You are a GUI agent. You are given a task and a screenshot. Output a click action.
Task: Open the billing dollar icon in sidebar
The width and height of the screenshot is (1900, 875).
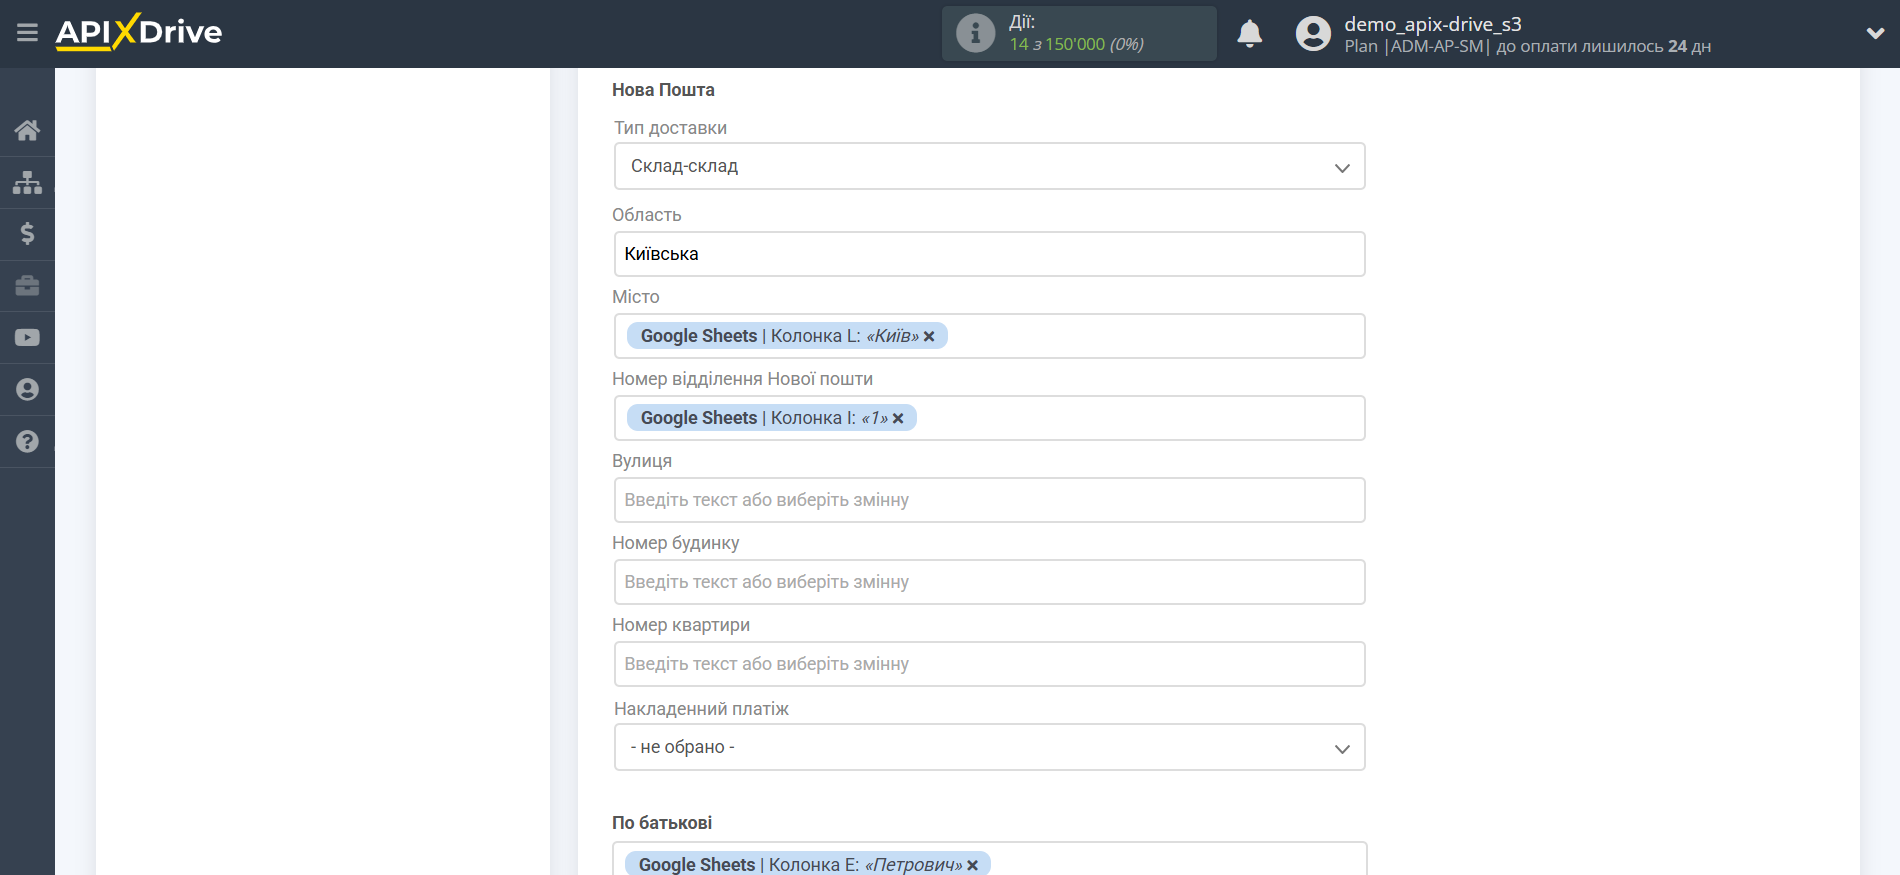pyautogui.click(x=27, y=234)
